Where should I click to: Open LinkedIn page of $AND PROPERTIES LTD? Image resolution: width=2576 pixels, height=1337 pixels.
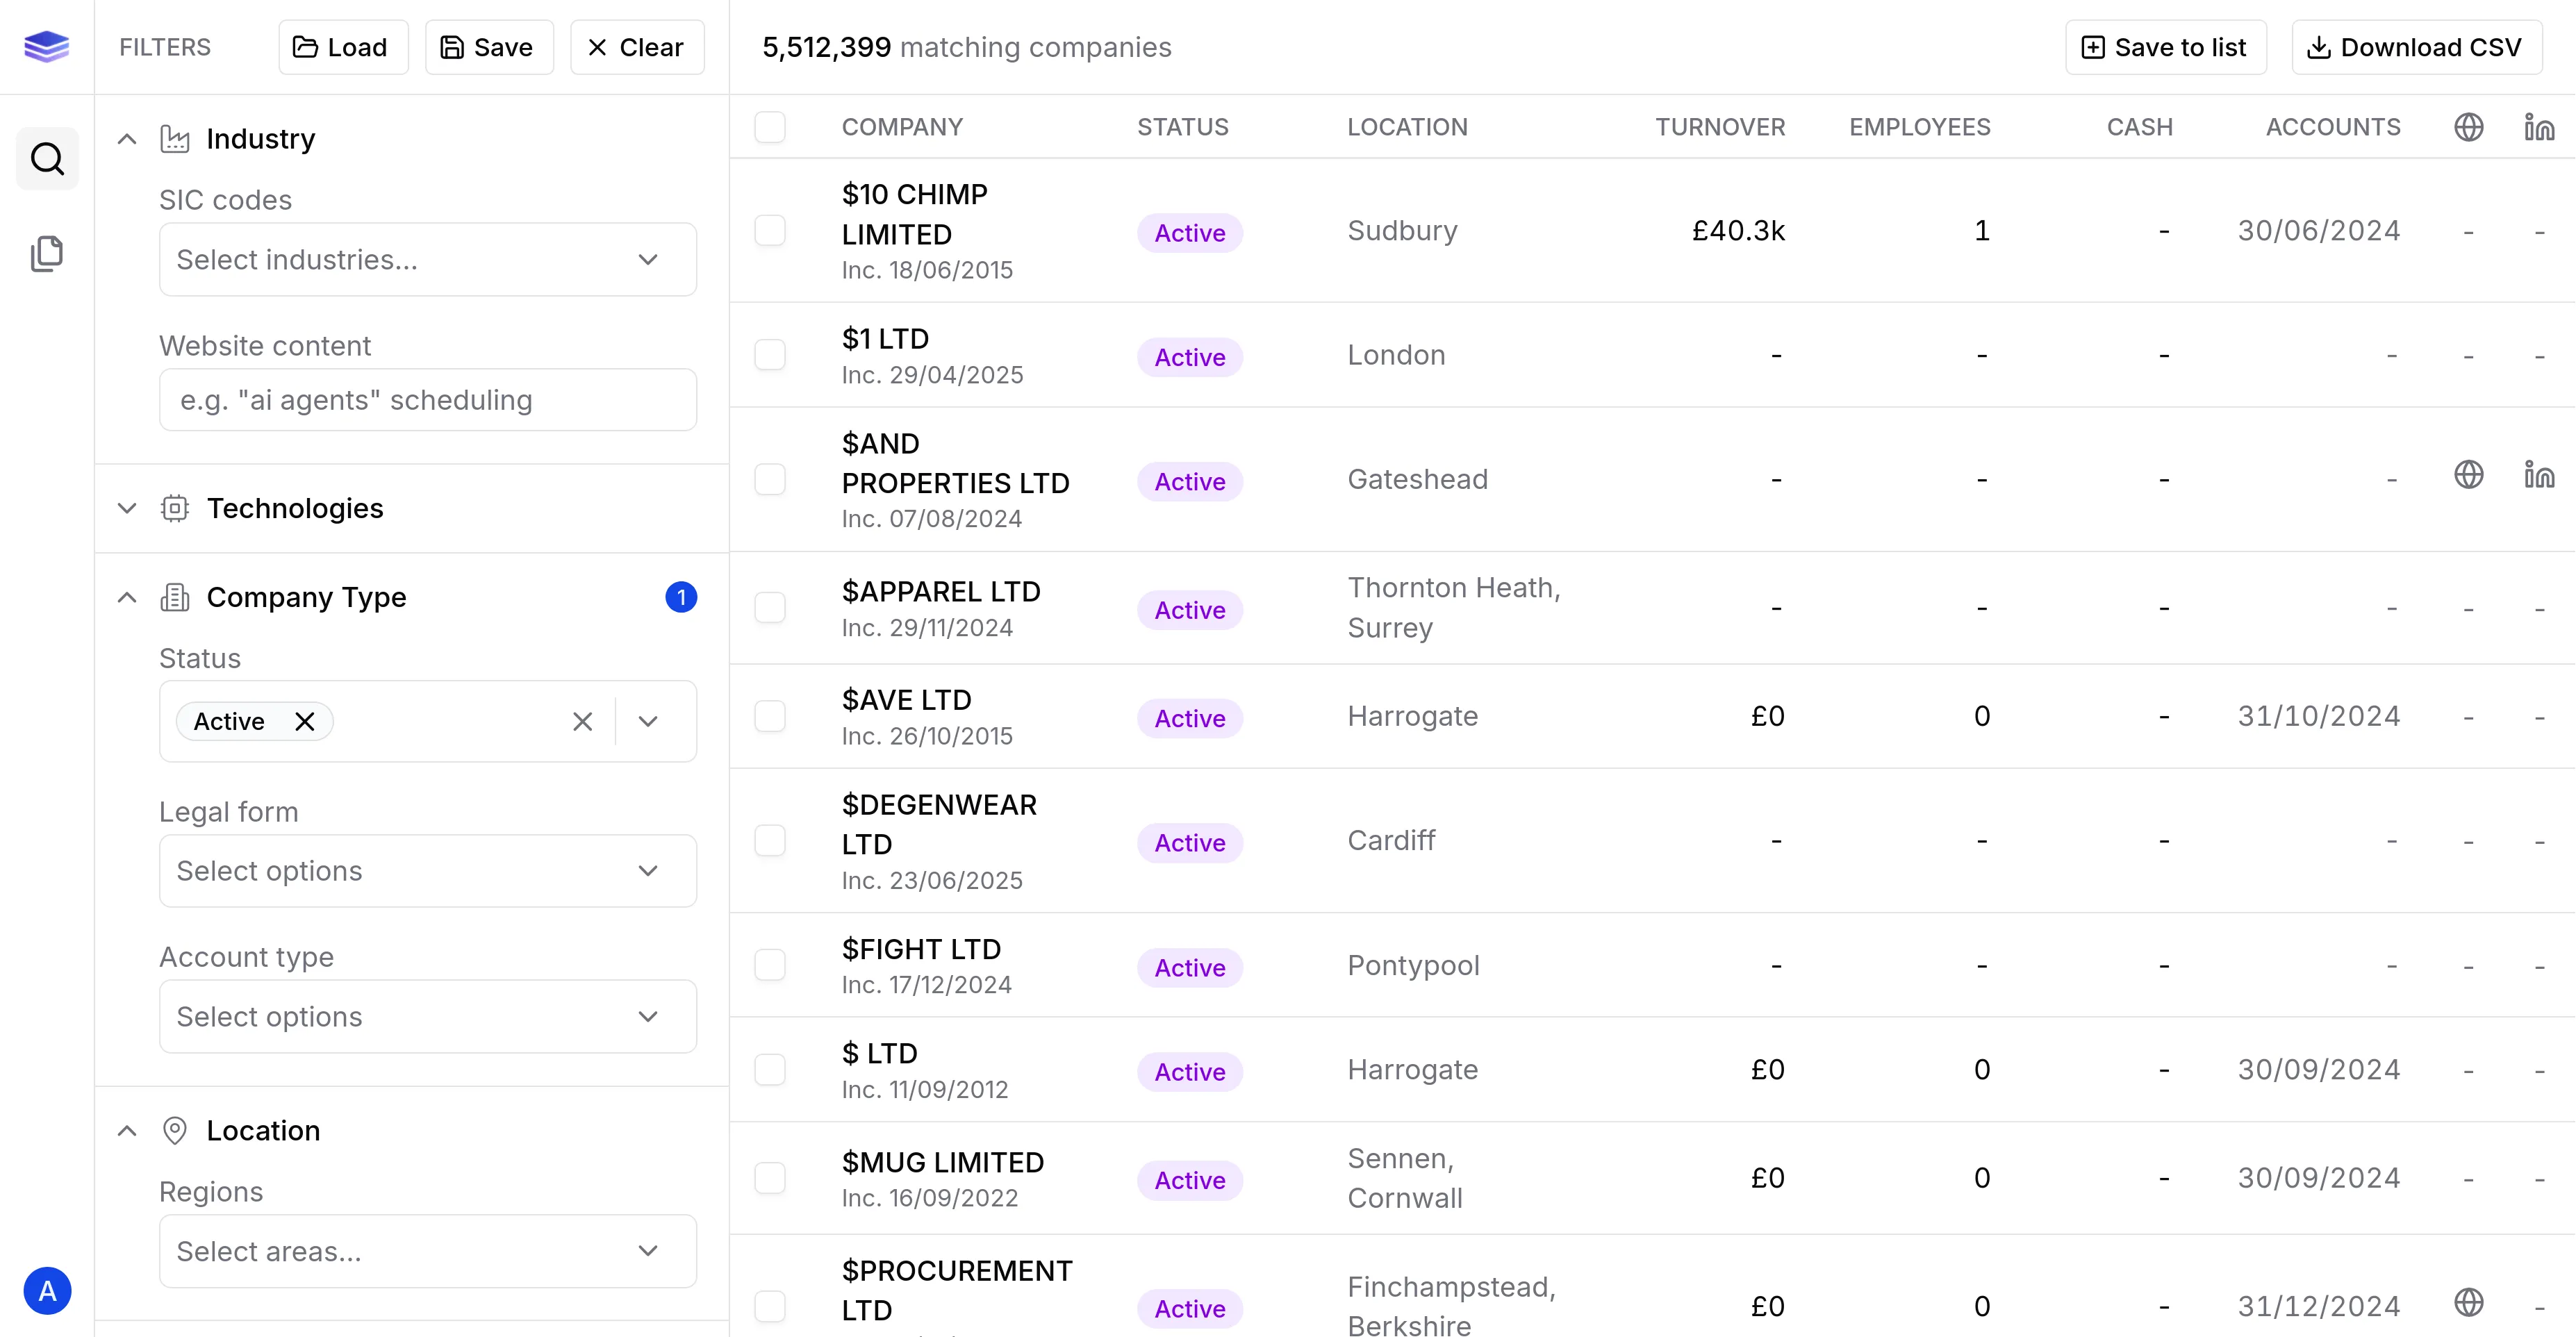click(x=2538, y=474)
